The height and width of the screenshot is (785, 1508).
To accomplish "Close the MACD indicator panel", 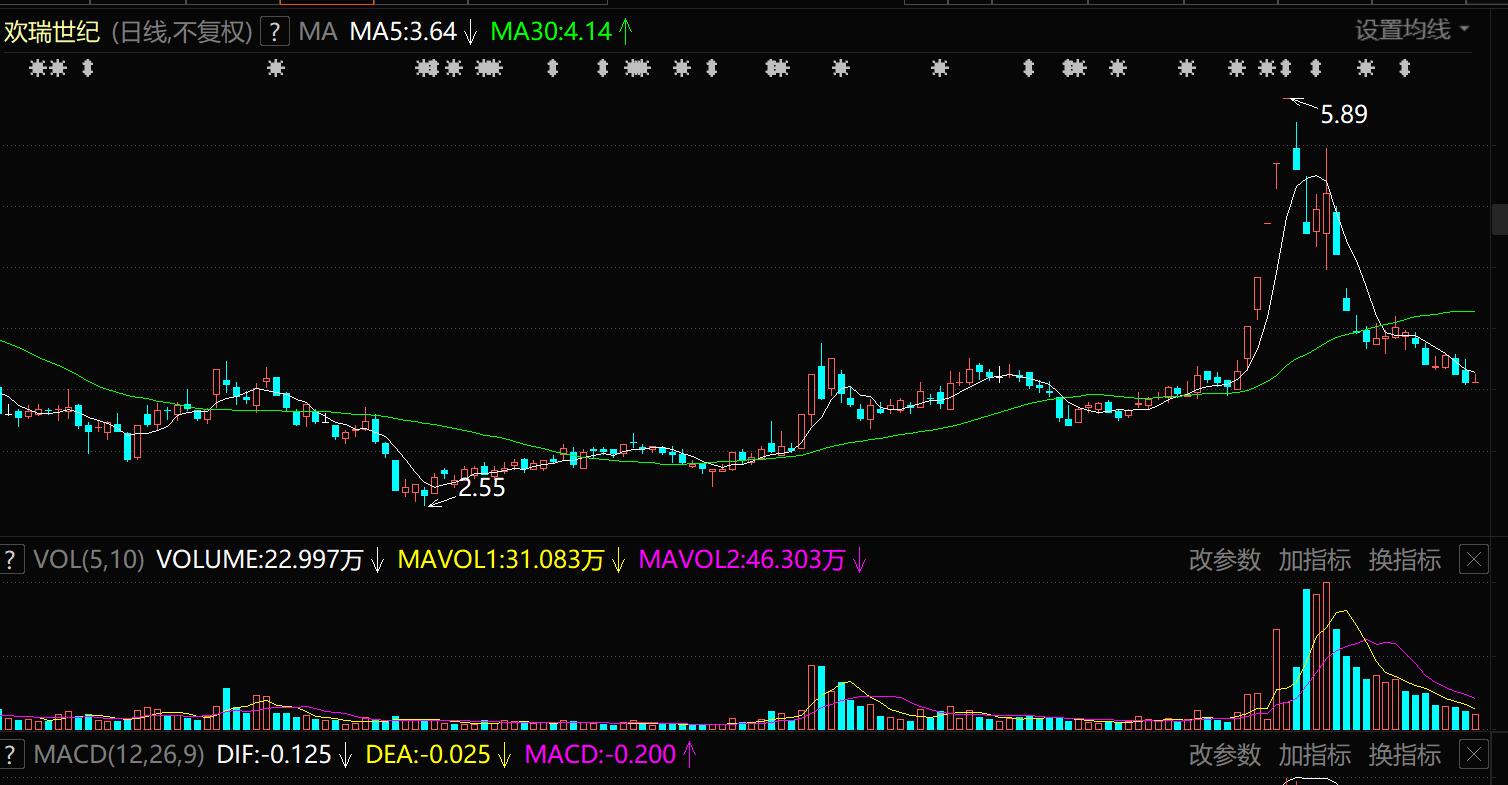I will click(x=1475, y=754).
